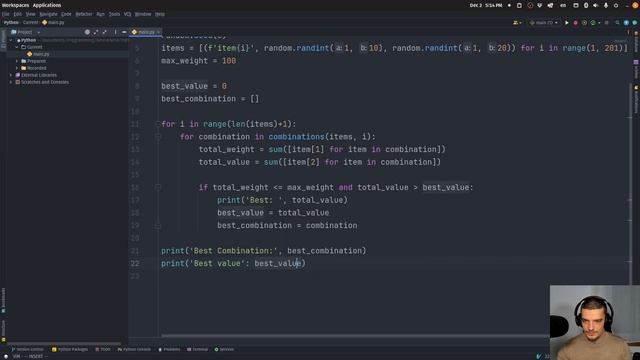Open the Refactor menu
640x360 pixels.
coord(84,14)
